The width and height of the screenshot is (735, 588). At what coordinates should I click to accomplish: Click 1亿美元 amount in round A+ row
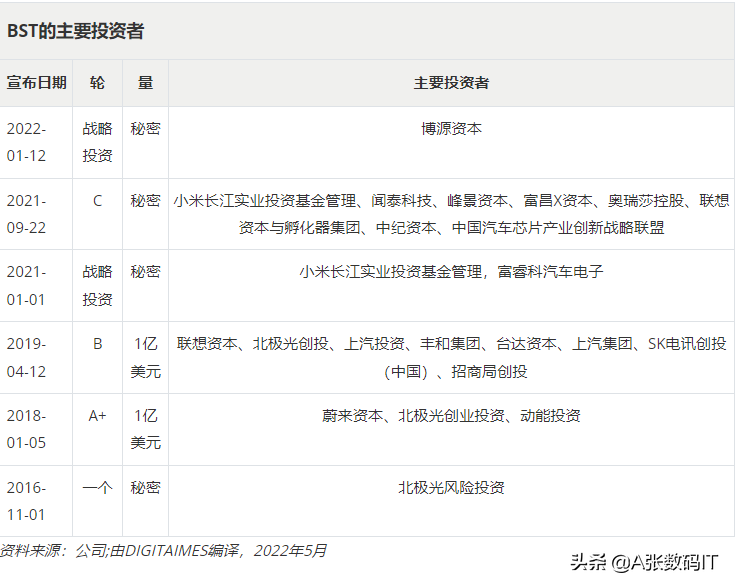tap(145, 429)
